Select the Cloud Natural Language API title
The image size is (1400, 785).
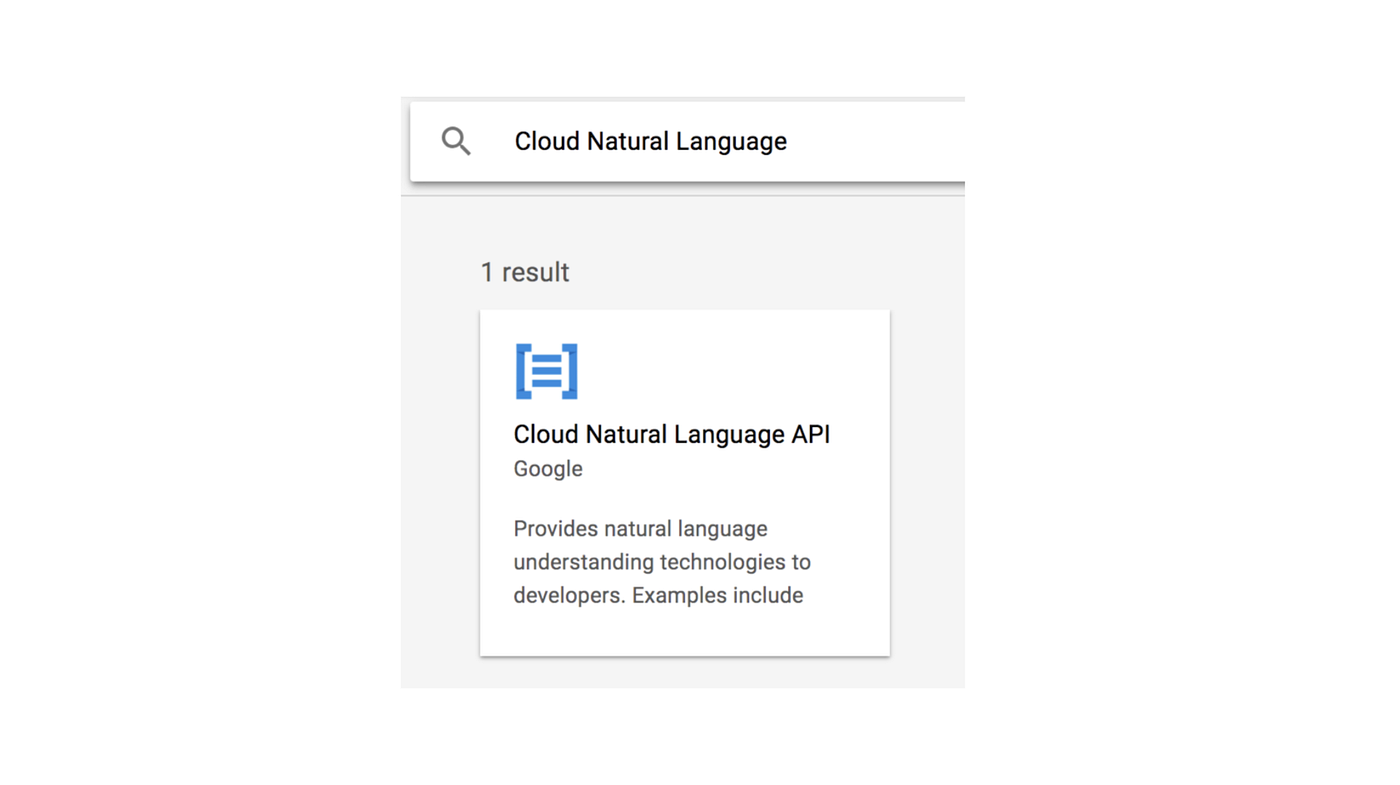(x=671, y=433)
